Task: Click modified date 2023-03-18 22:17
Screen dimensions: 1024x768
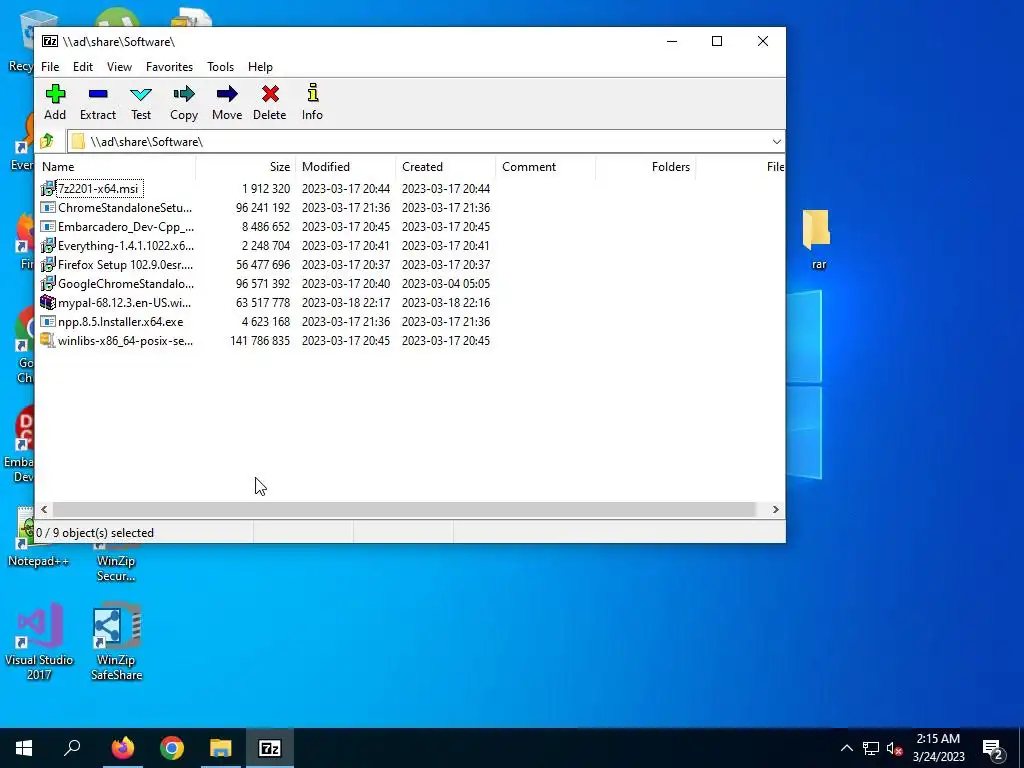Action: 345,303
